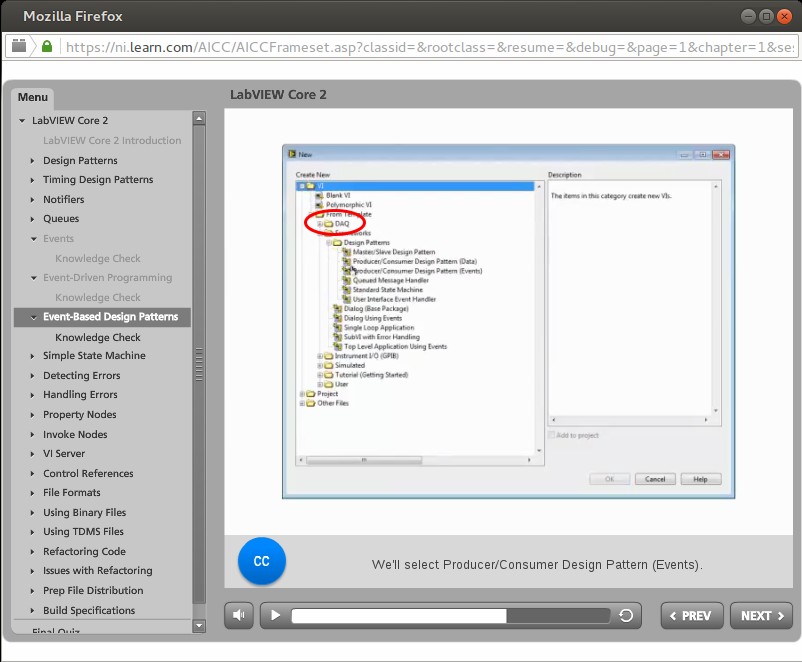Image resolution: width=802 pixels, height=662 pixels.
Task: Open the Event-Driven Programming chapter
Action: coord(107,277)
